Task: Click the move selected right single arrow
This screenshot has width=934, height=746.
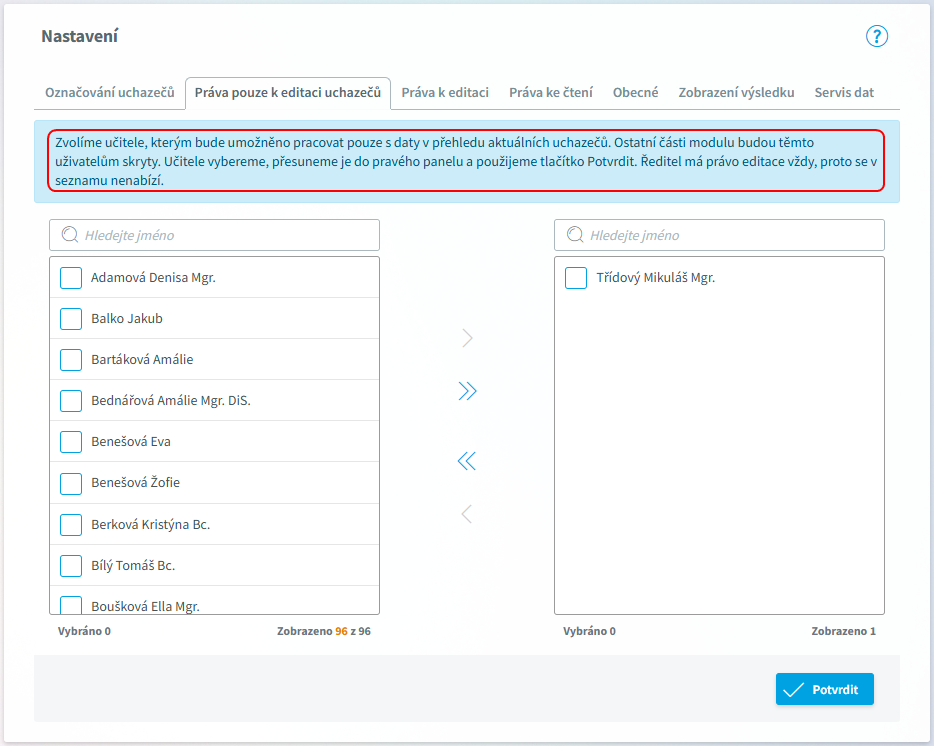Action: (x=467, y=338)
